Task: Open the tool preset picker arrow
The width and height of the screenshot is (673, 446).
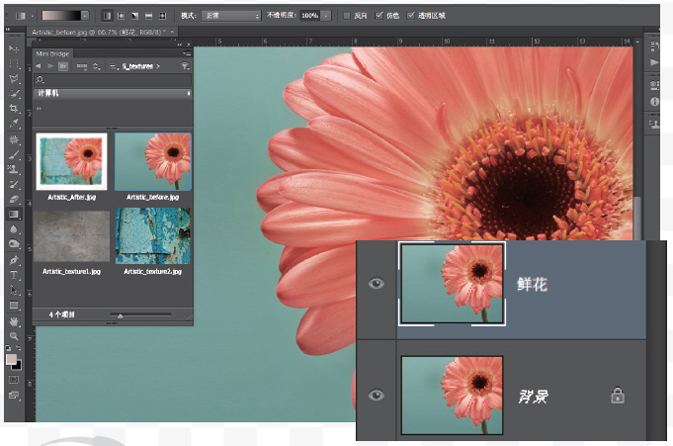Action: point(32,16)
